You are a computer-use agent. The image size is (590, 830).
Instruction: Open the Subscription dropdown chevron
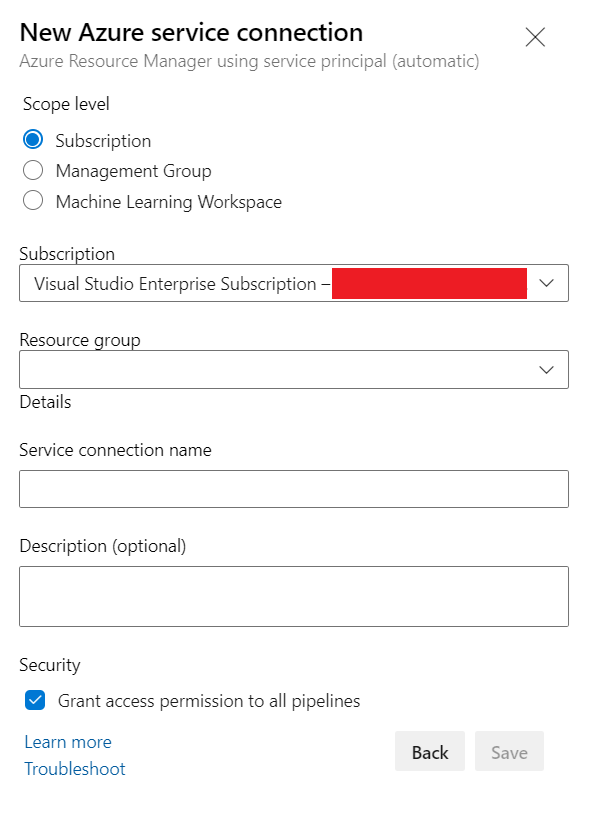[x=546, y=283]
